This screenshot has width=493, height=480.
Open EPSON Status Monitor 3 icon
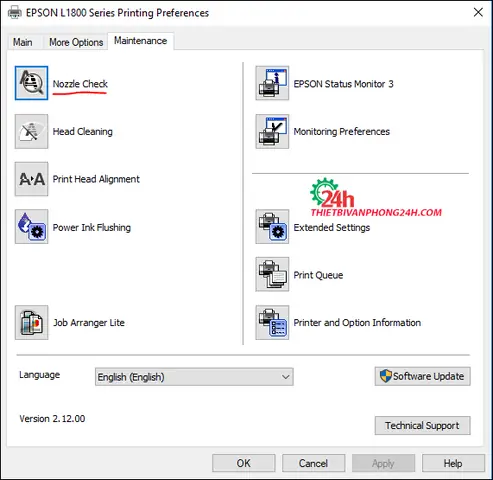point(272,83)
